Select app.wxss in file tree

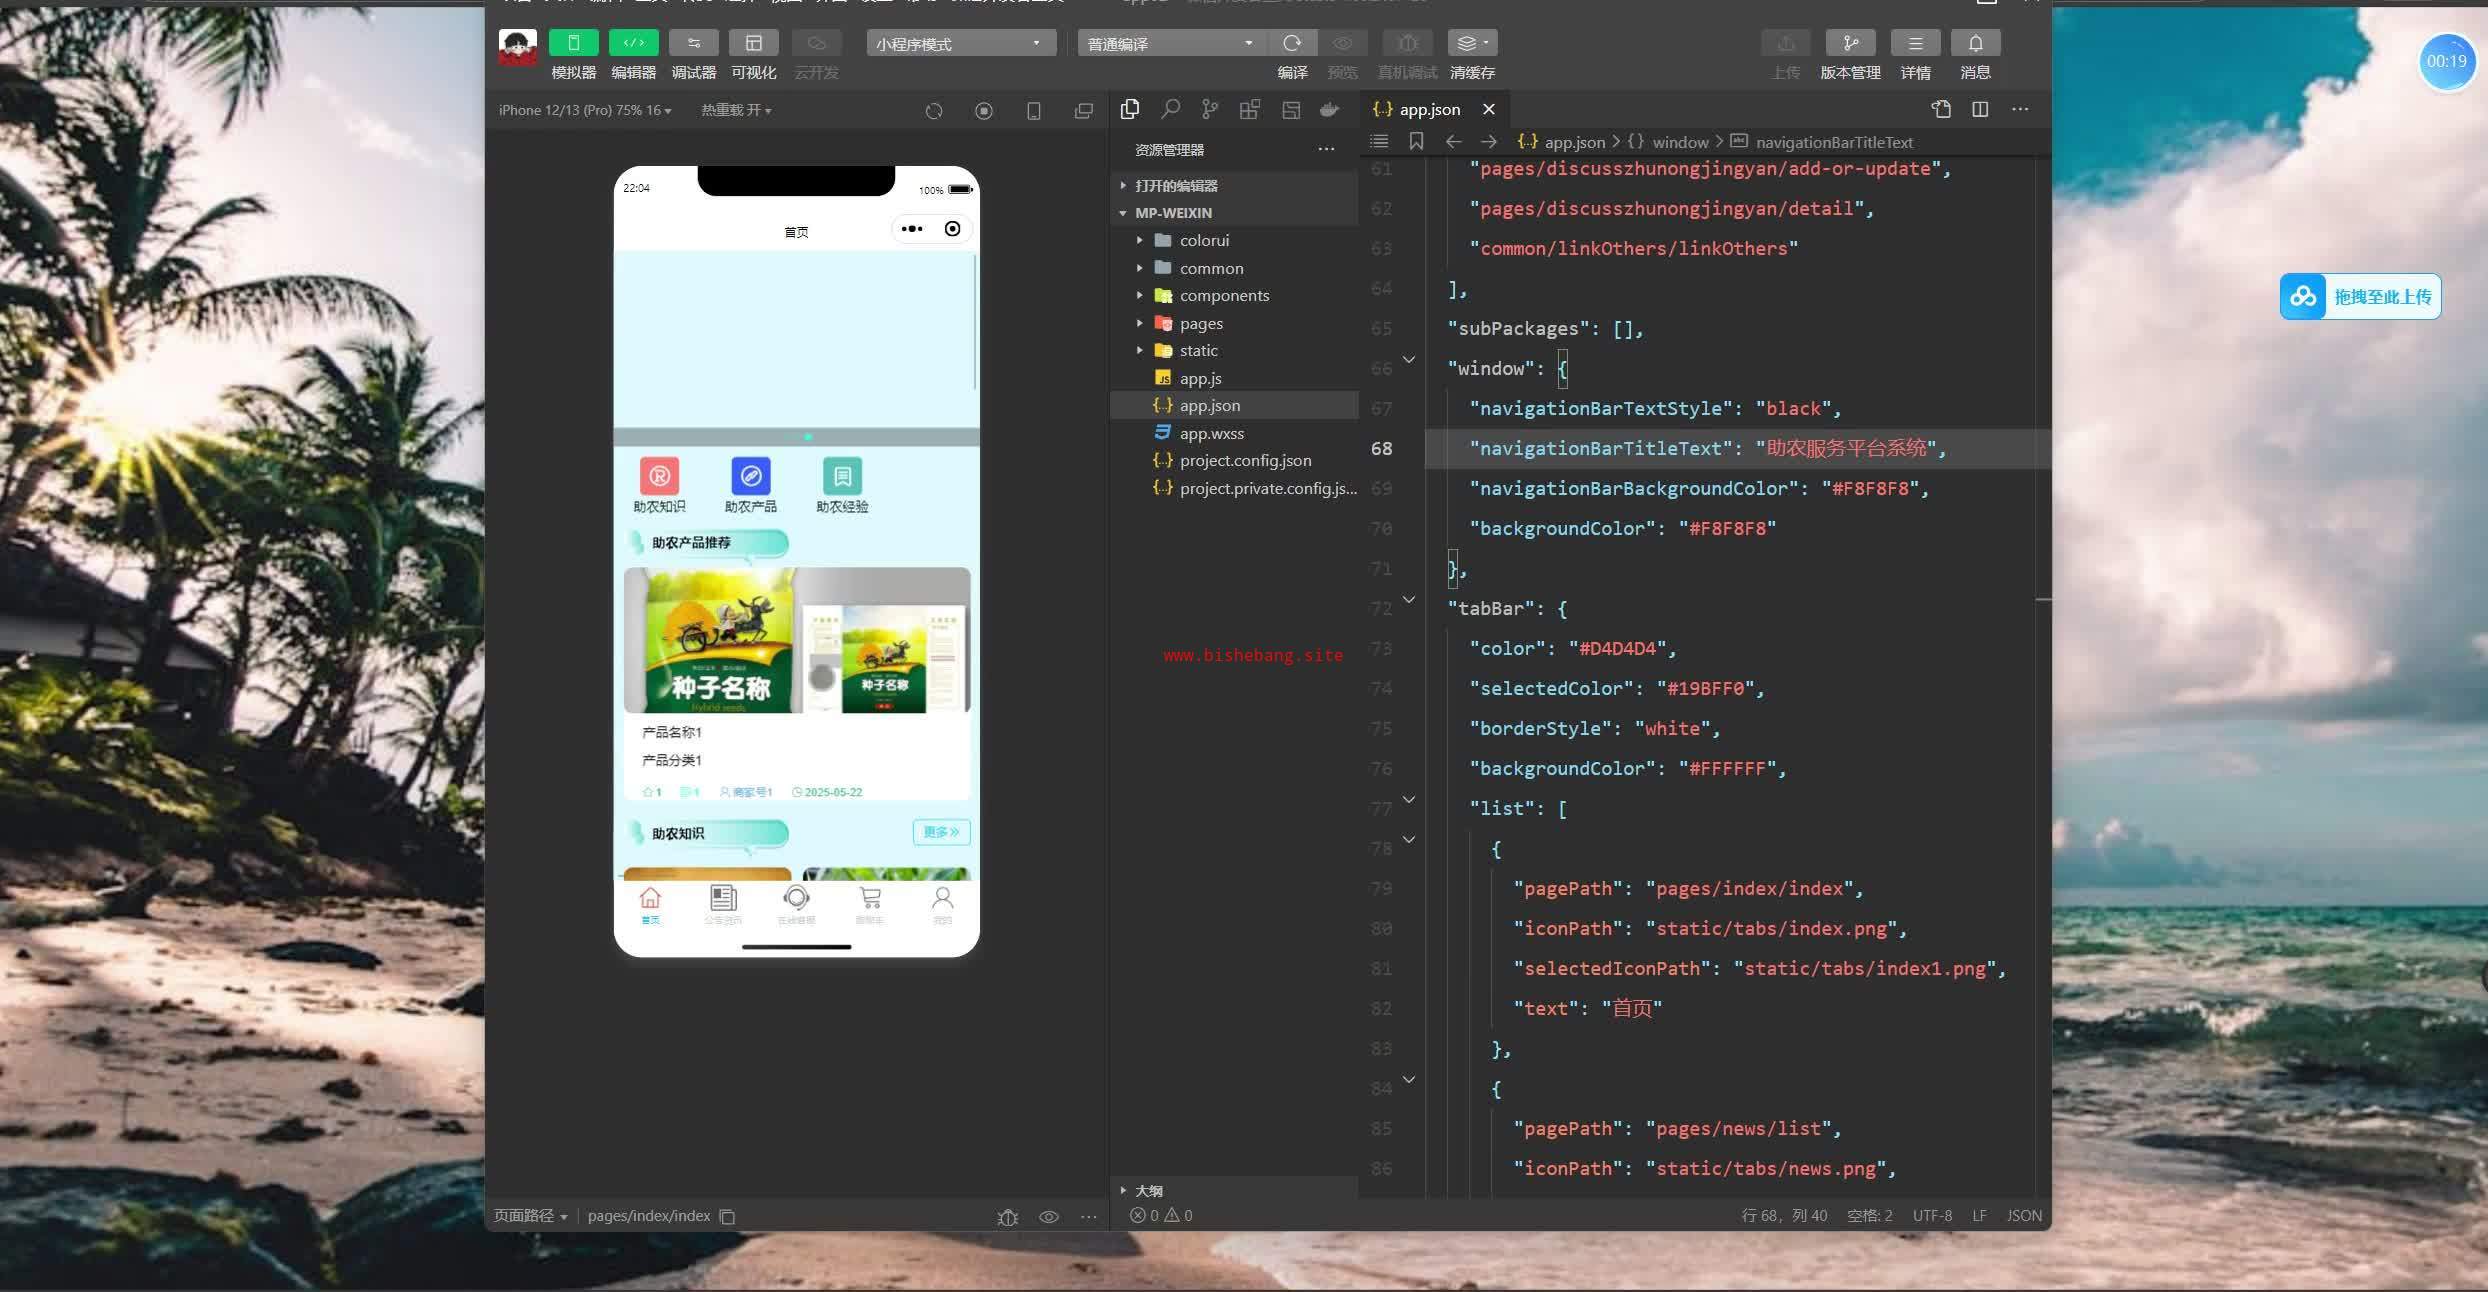click(x=1211, y=433)
